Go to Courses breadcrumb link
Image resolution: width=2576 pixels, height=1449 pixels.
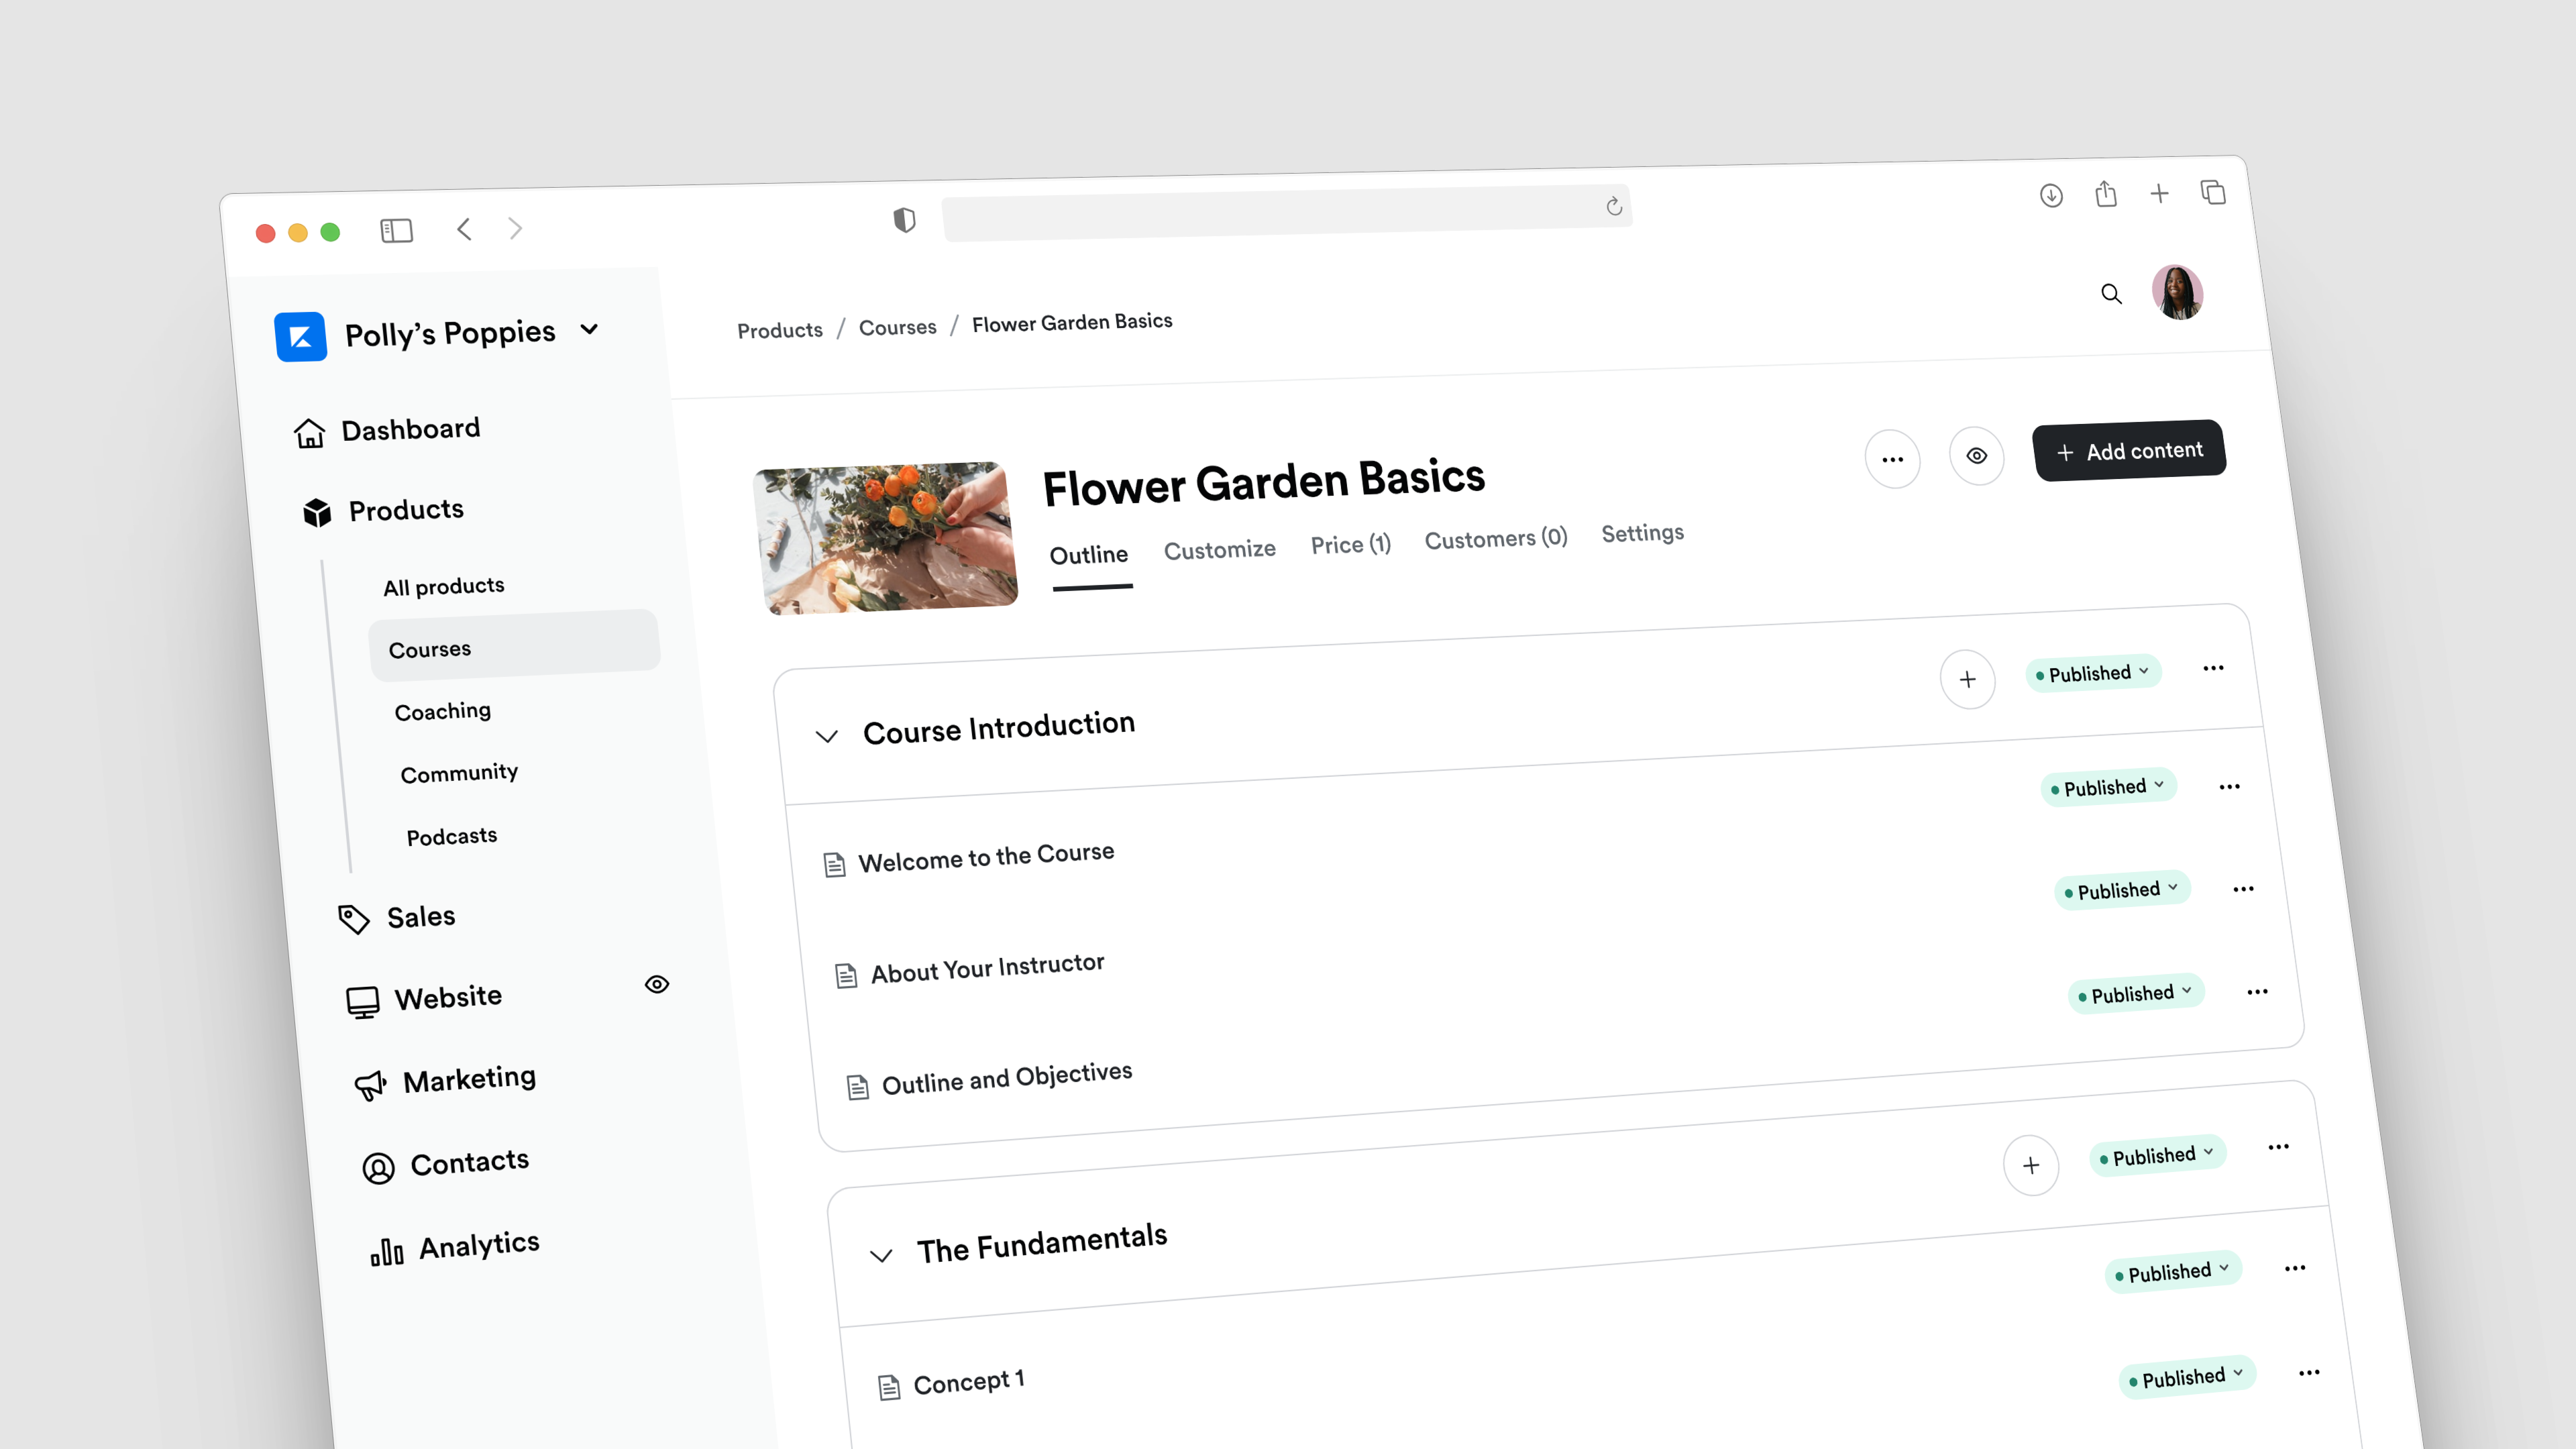tap(898, 328)
